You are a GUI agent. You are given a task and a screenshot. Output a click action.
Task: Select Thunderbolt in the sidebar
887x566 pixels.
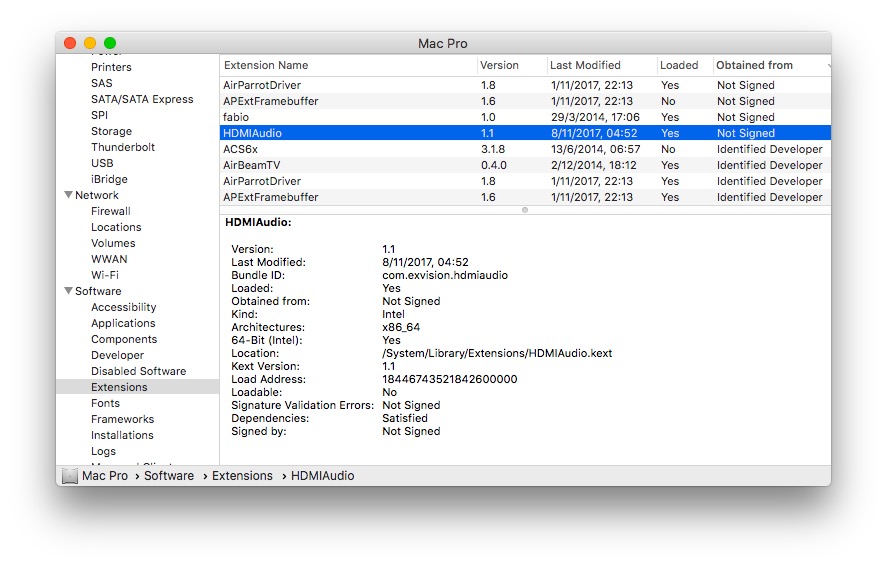click(x=123, y=147)
